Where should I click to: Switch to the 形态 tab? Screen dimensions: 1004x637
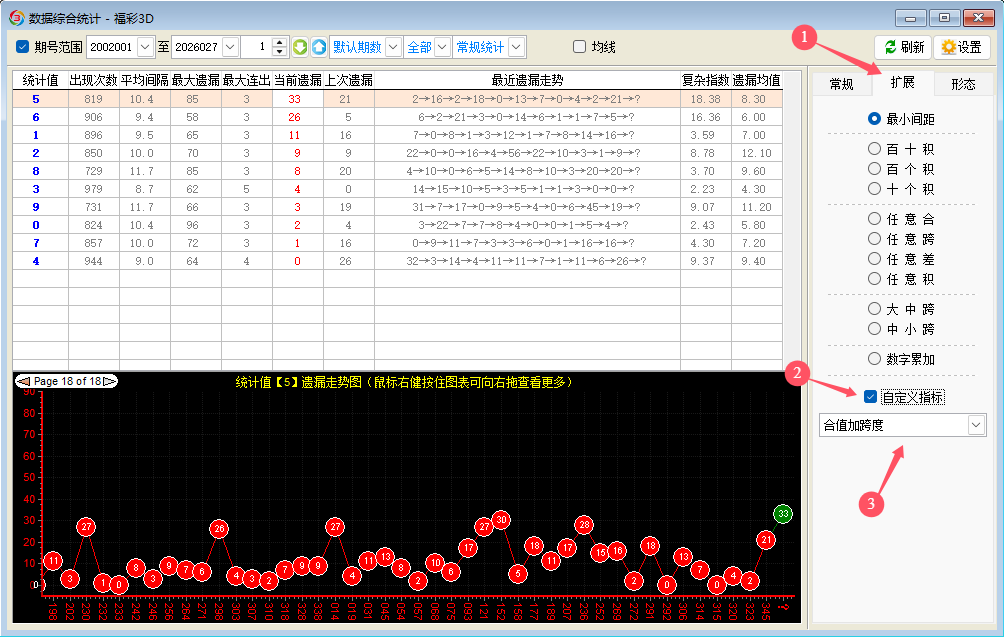[963, 84]
